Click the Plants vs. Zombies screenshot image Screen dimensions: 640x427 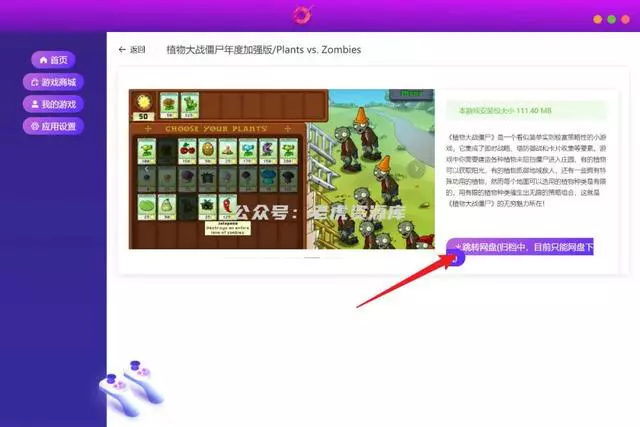click(282, 169)
